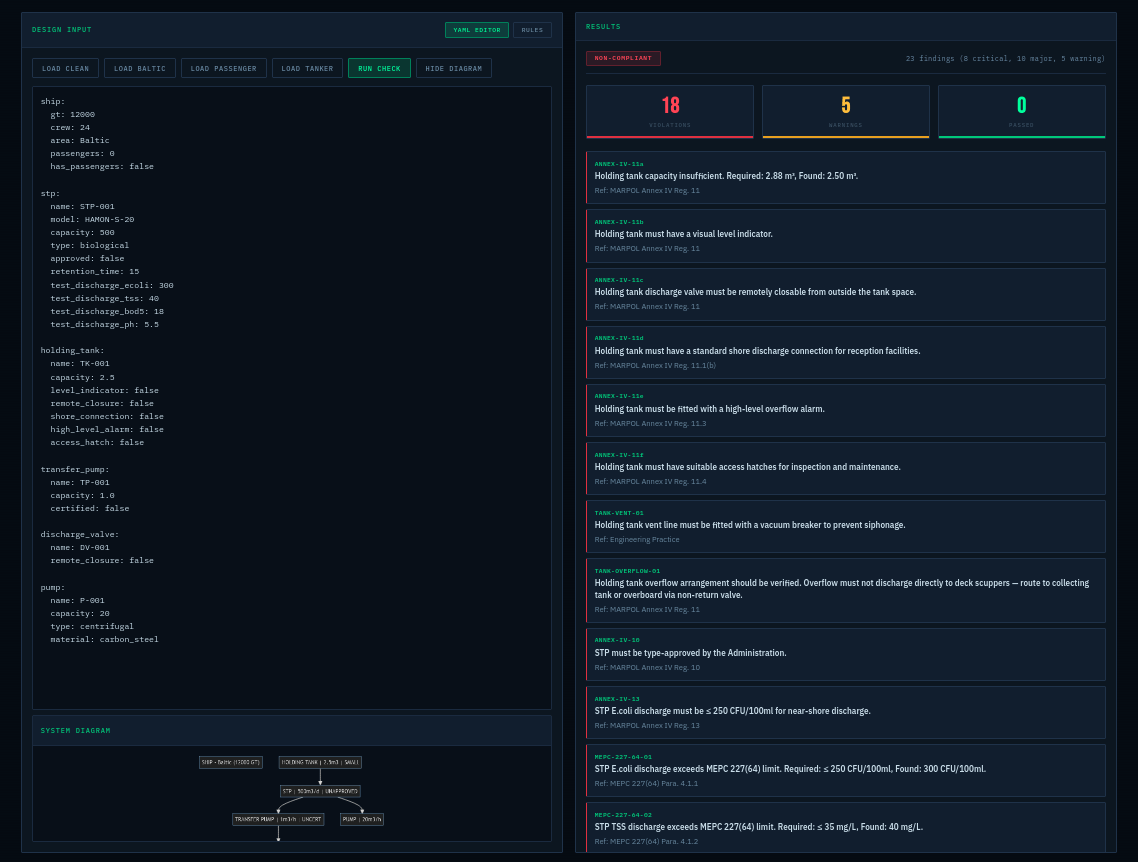Click the 'name: DV-001' line
The image size is (1138, 862).
coord(80,548)
